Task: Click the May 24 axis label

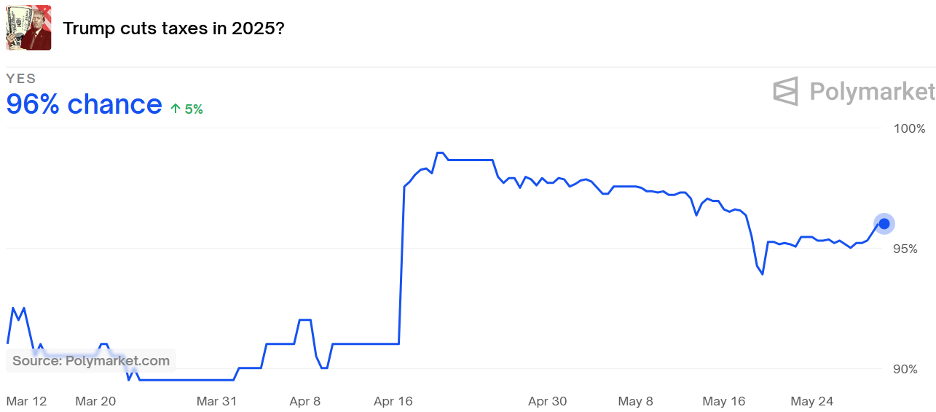Action: [811, 401]
